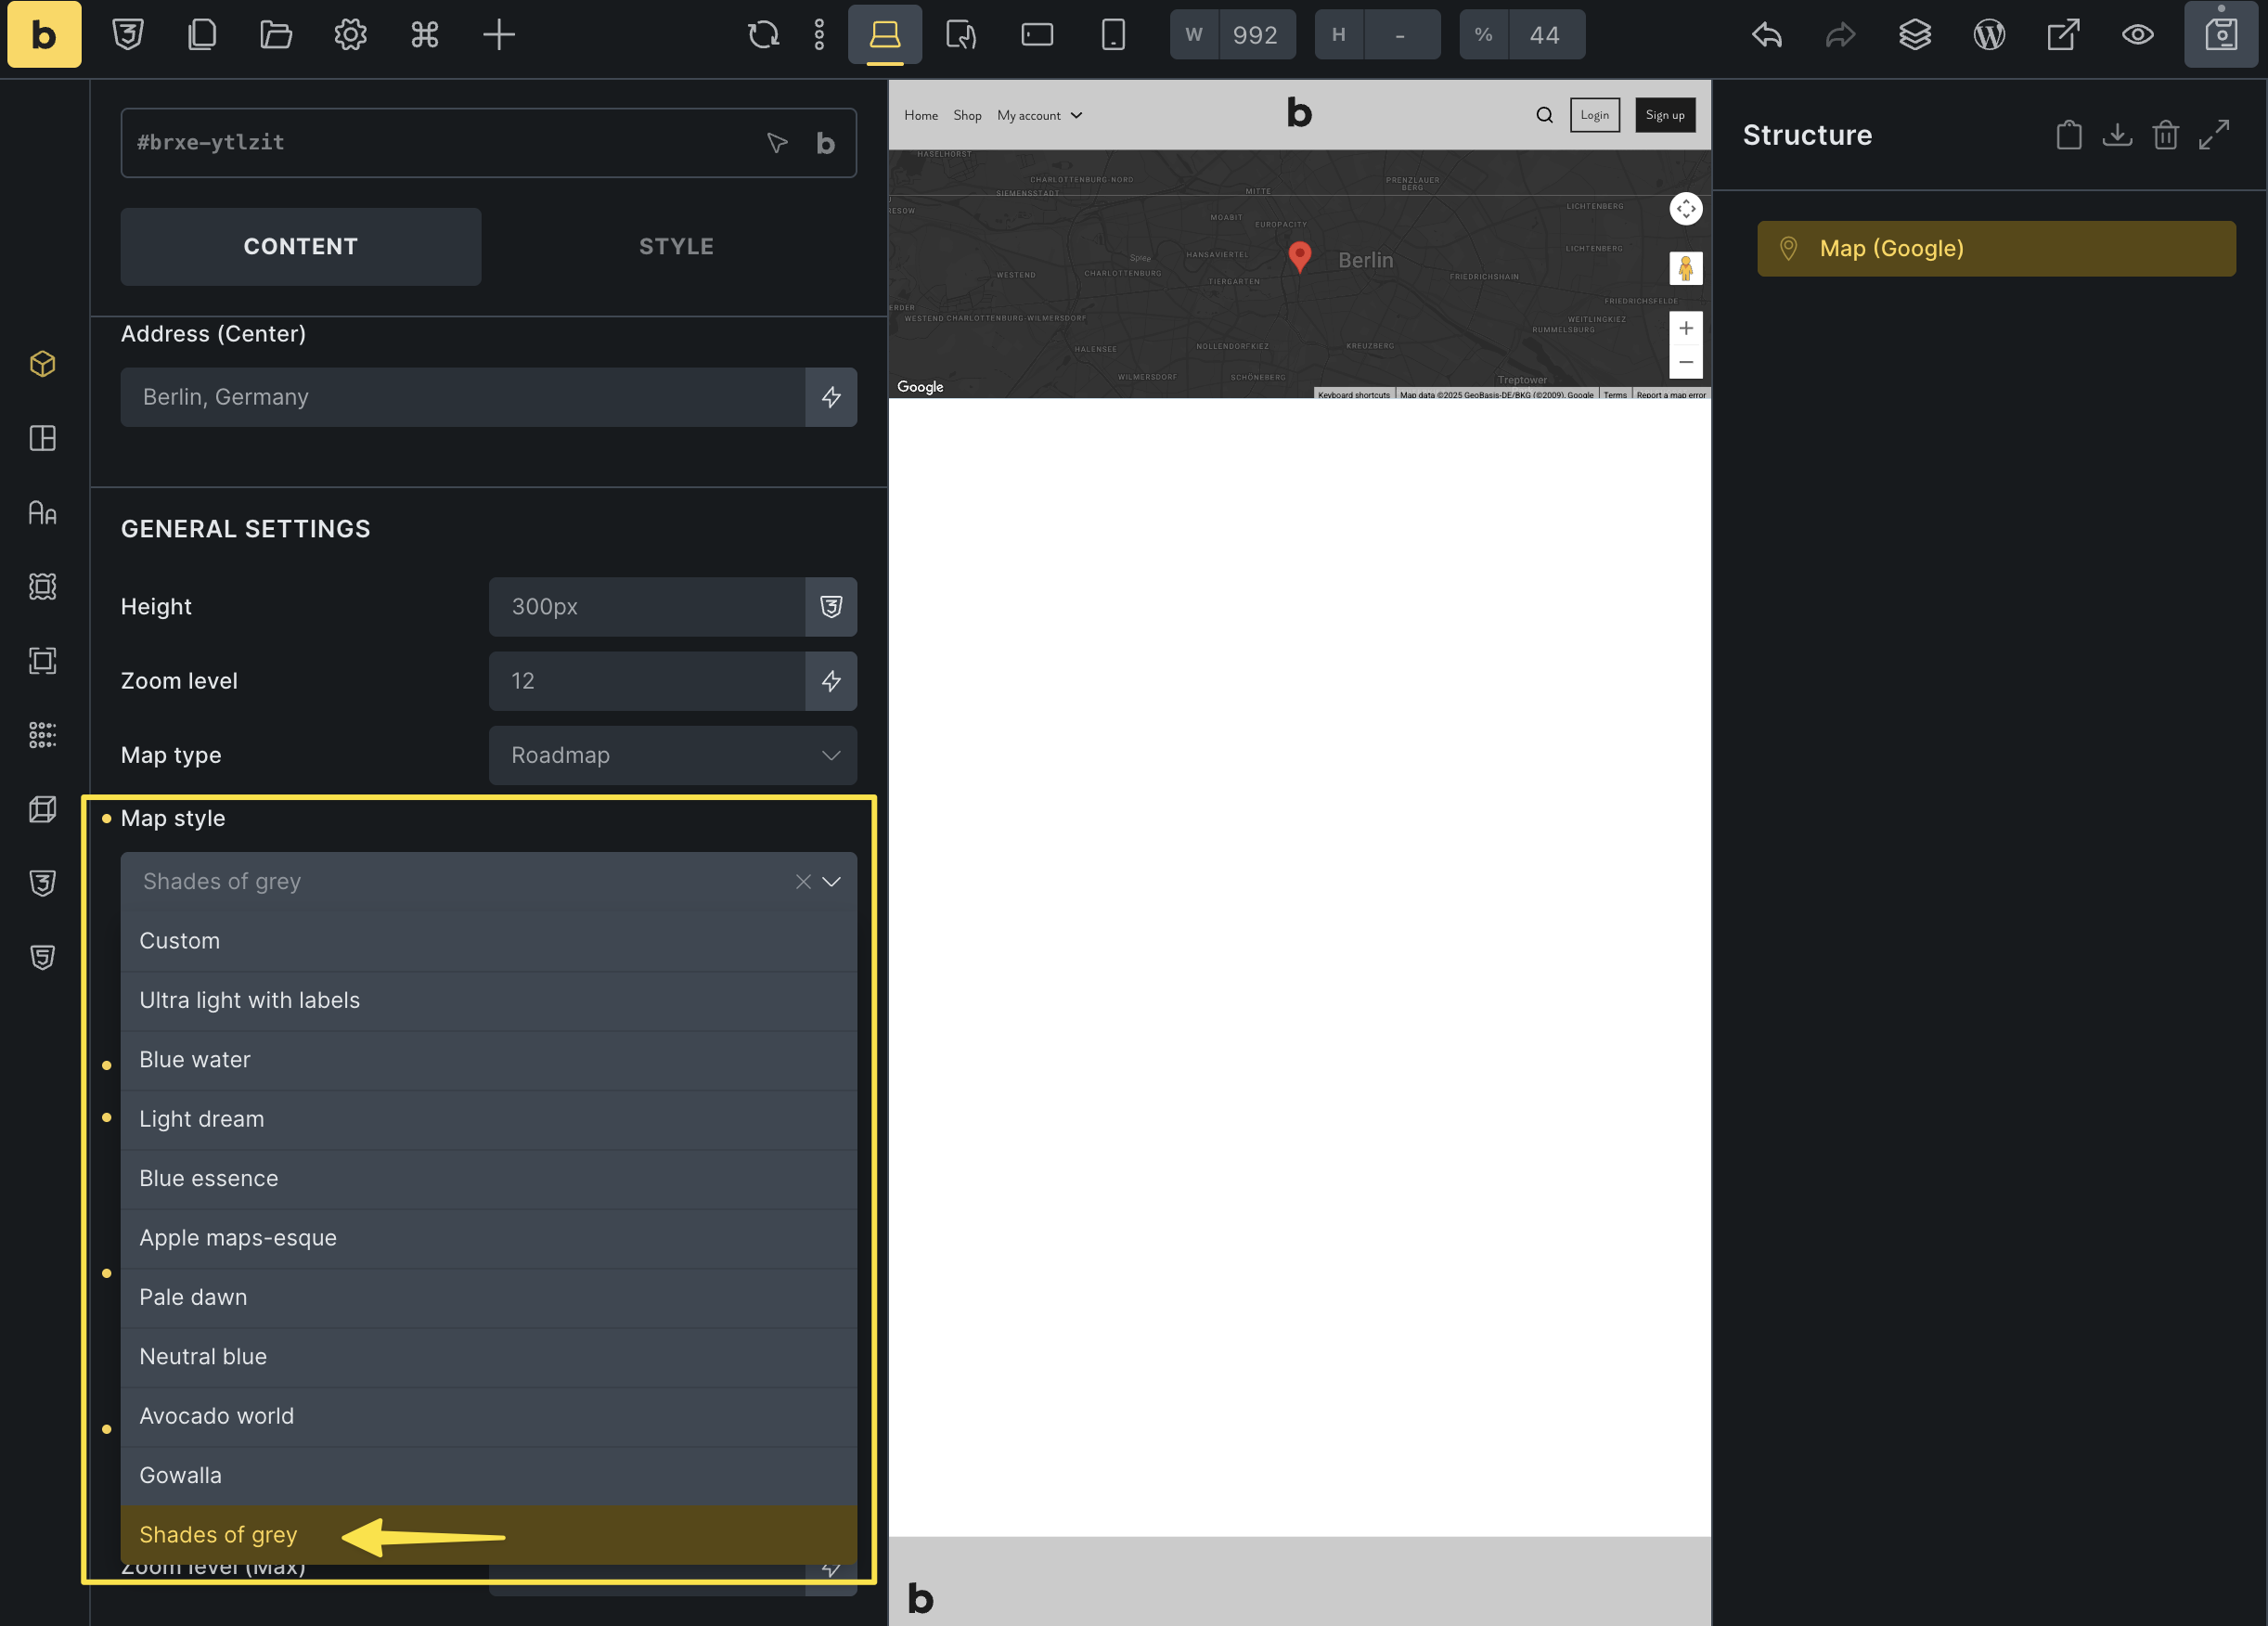Choose Avocado world map style
Screen dimensions: 2268x1626
(x=489, y=1416)
